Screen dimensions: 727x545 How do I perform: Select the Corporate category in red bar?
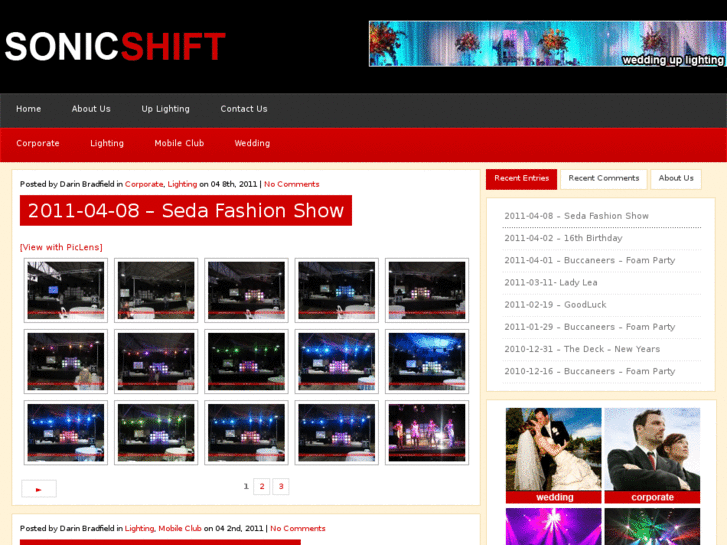(x=38, y=143)
